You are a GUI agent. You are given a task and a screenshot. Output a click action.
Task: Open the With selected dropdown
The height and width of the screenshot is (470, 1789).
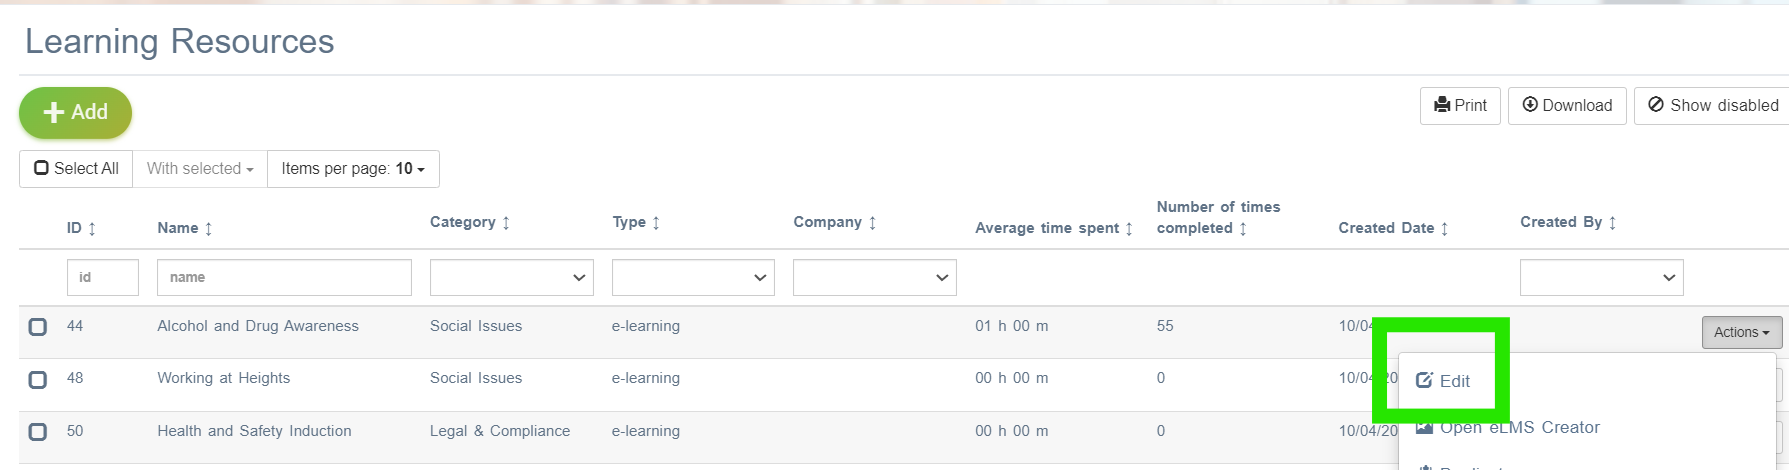[200, 169]
